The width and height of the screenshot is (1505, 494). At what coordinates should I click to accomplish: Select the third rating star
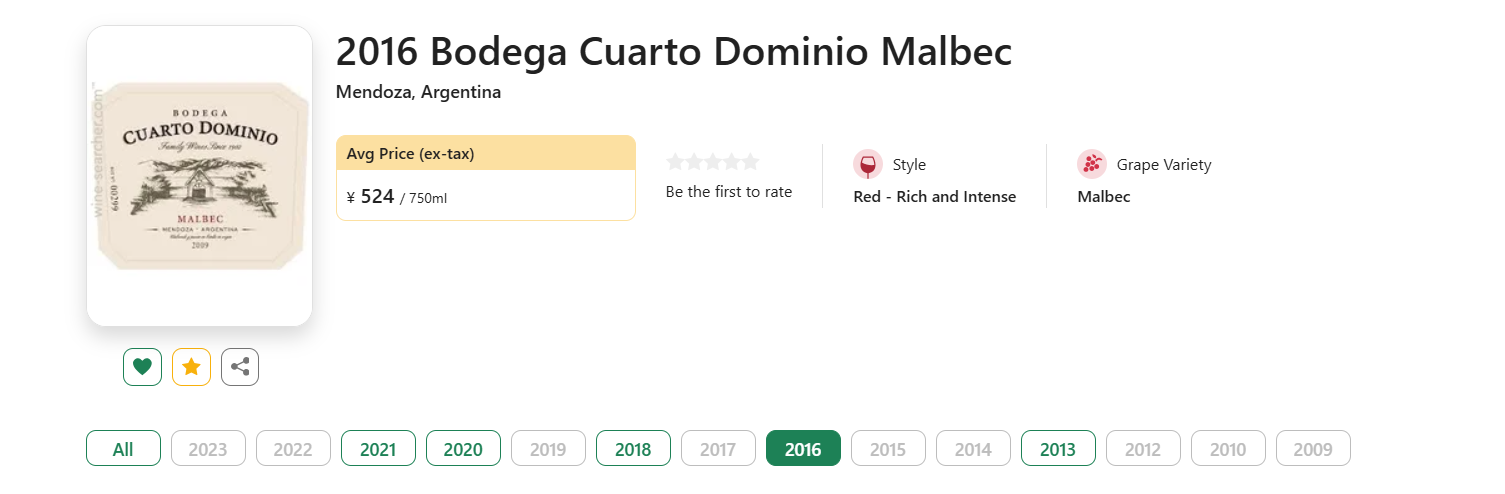[713, 161]
